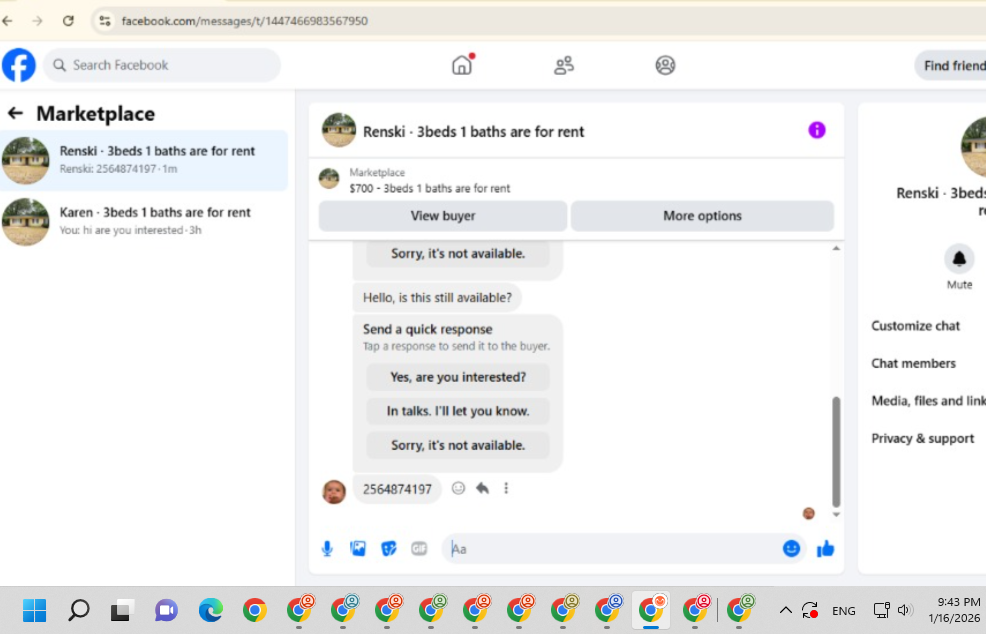The image size is (986, 634).
Task: Open more options for 2564874197 message
Action: tap(506, 488)
